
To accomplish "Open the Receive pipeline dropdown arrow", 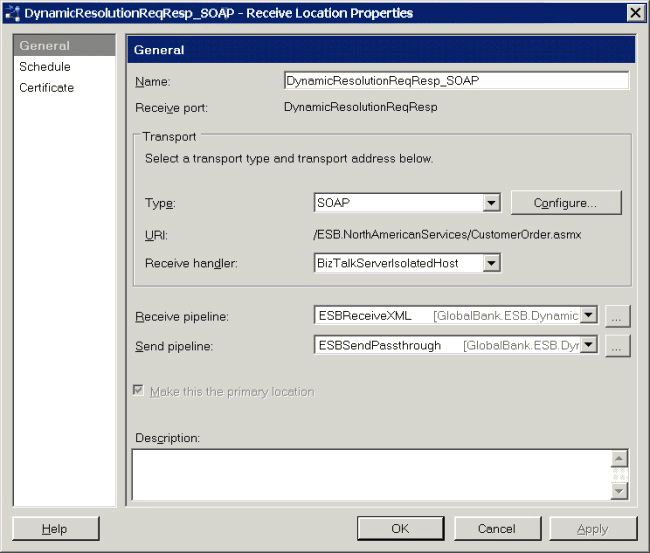I will click(589, 315).
